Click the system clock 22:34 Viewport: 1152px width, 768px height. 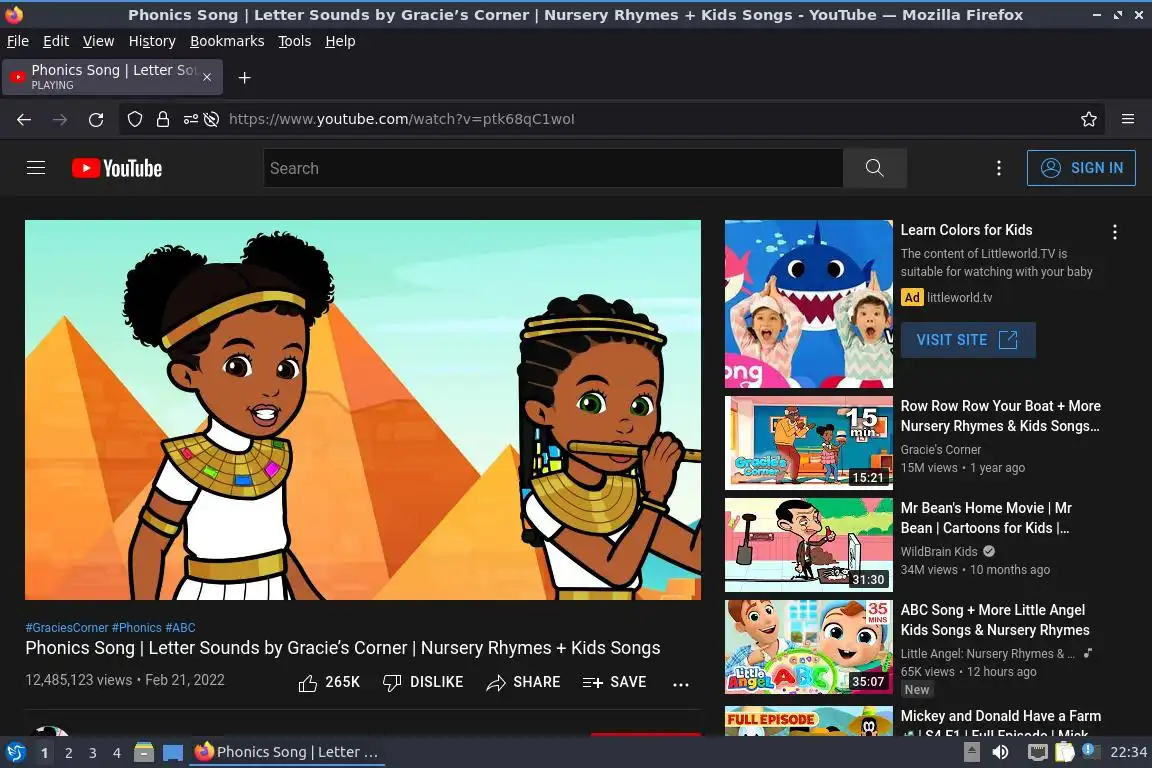pos(1128,752)
